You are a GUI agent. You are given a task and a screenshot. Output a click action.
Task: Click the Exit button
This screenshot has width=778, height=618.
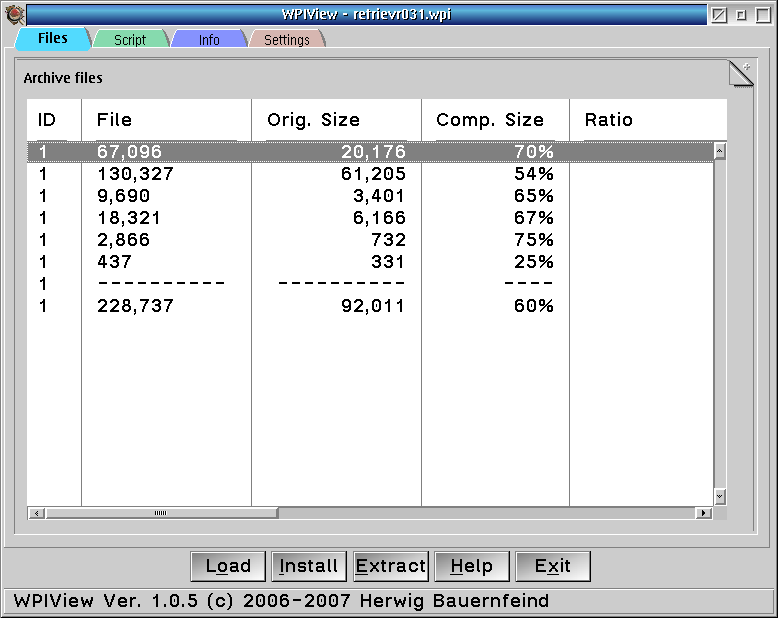tap(552, 566)
